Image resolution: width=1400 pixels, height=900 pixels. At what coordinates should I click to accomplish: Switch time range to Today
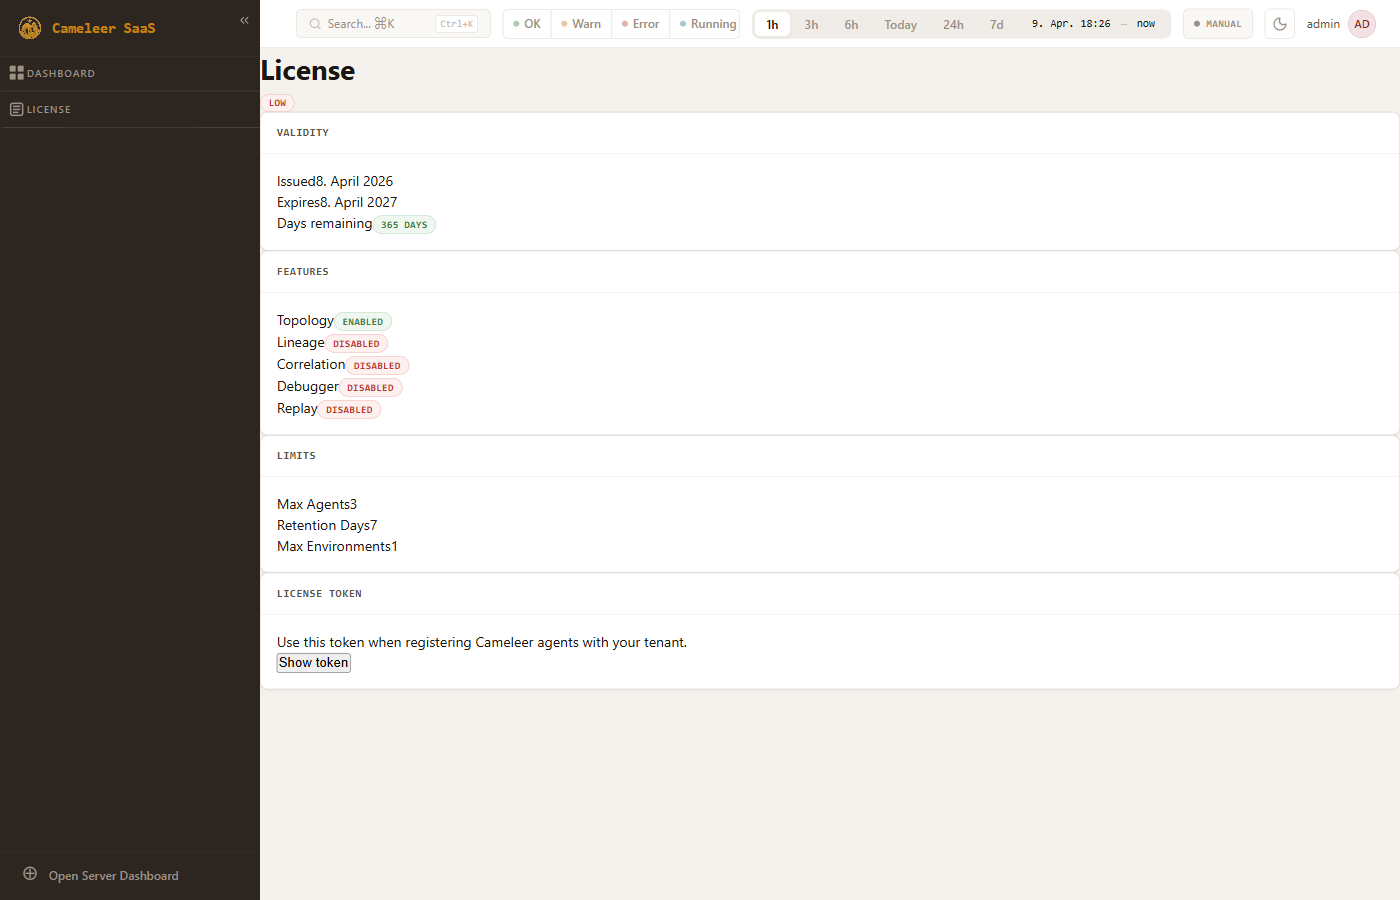(x=900, y=25)
